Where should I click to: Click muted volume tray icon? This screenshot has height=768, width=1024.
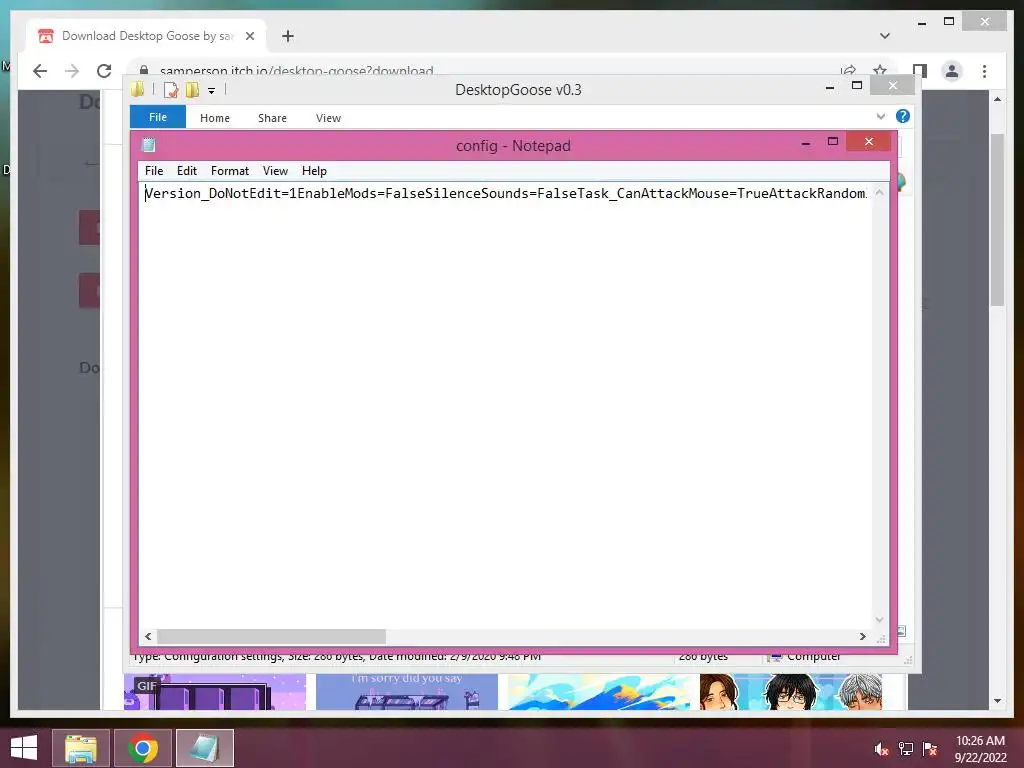tap(882, 749)
